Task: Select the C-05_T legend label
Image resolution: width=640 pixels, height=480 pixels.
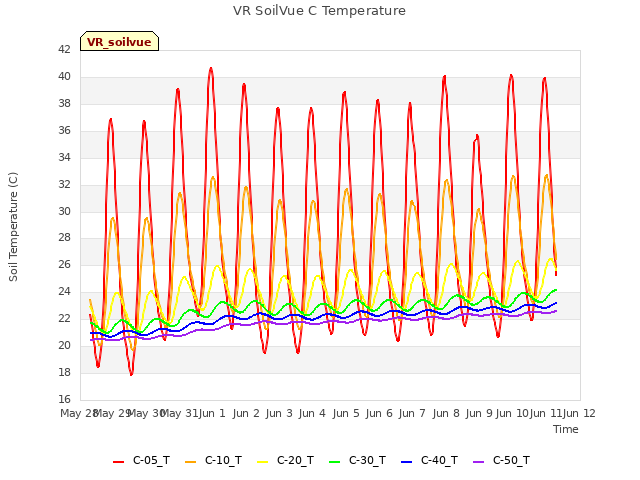Action: click(151, 460)
